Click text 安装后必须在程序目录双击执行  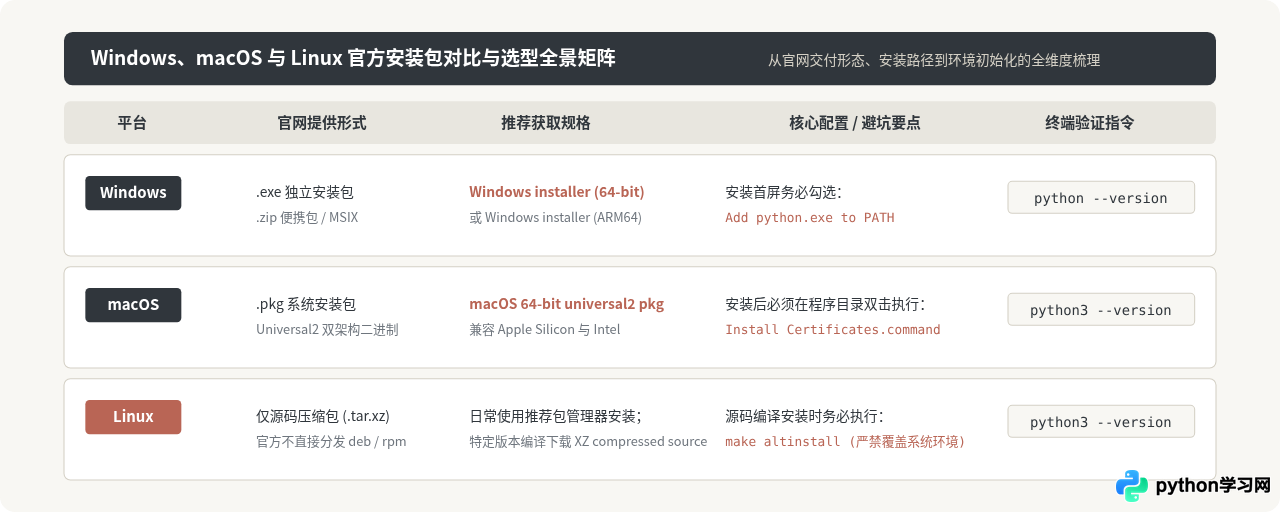[825, 304]
